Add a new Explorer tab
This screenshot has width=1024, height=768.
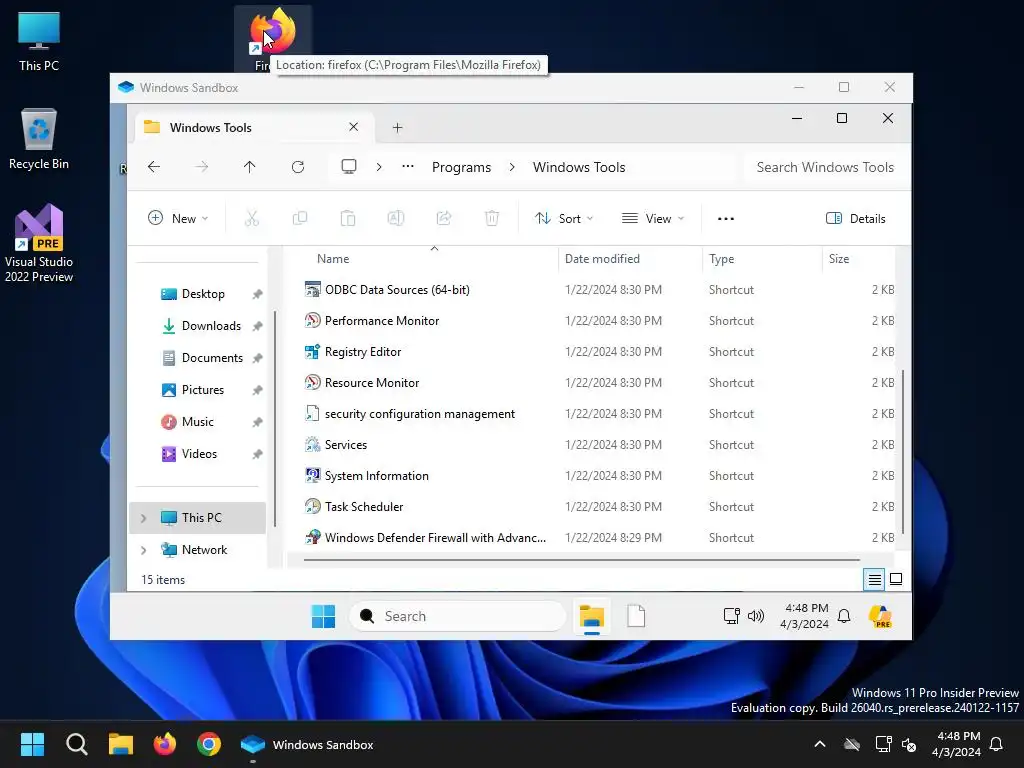[x=397, y=127]
